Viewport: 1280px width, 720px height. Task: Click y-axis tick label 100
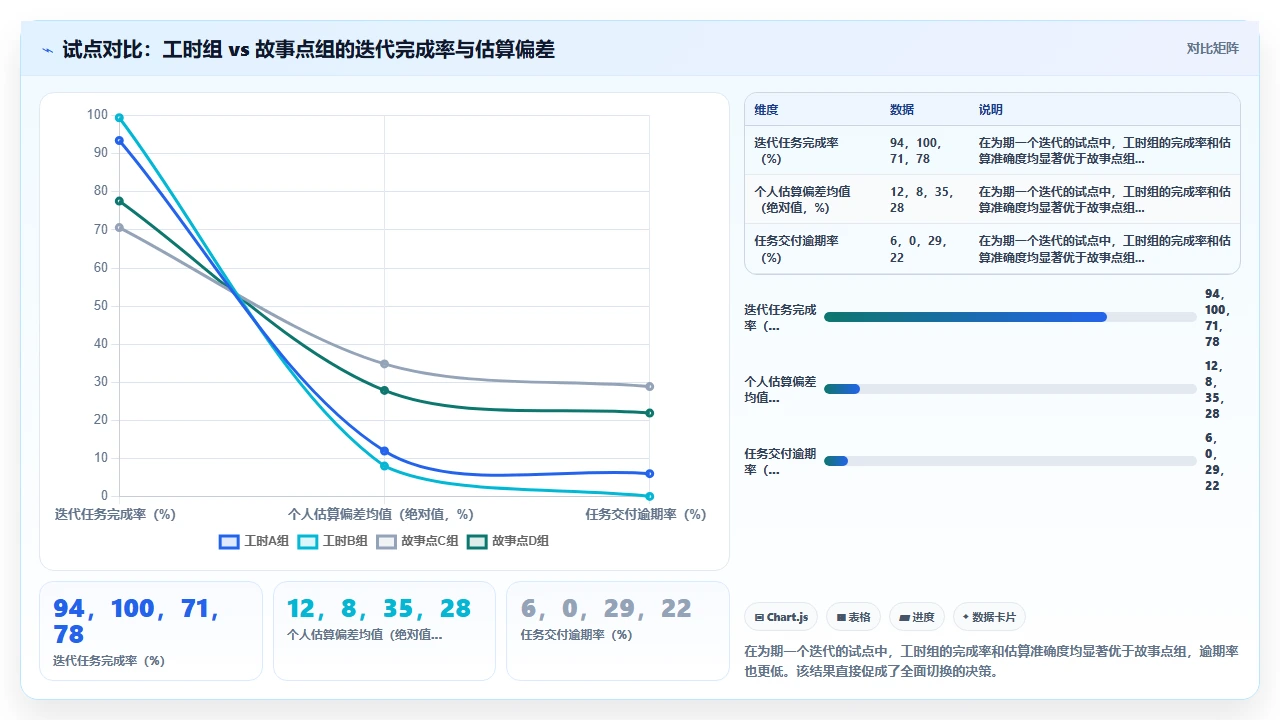(x=97, y=115)
